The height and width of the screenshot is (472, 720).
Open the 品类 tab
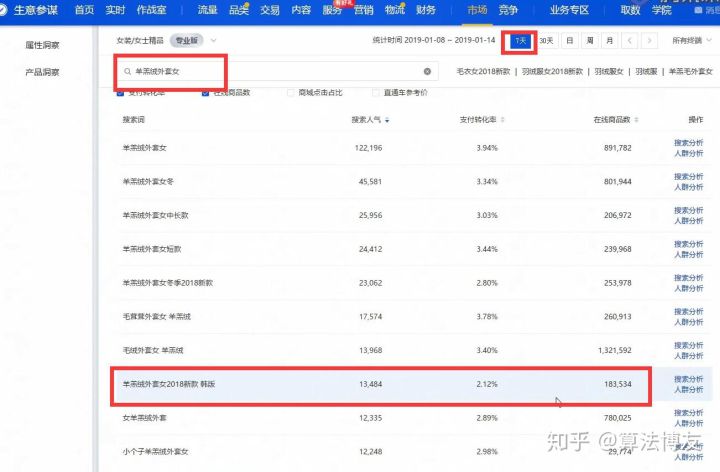(238, 10)
